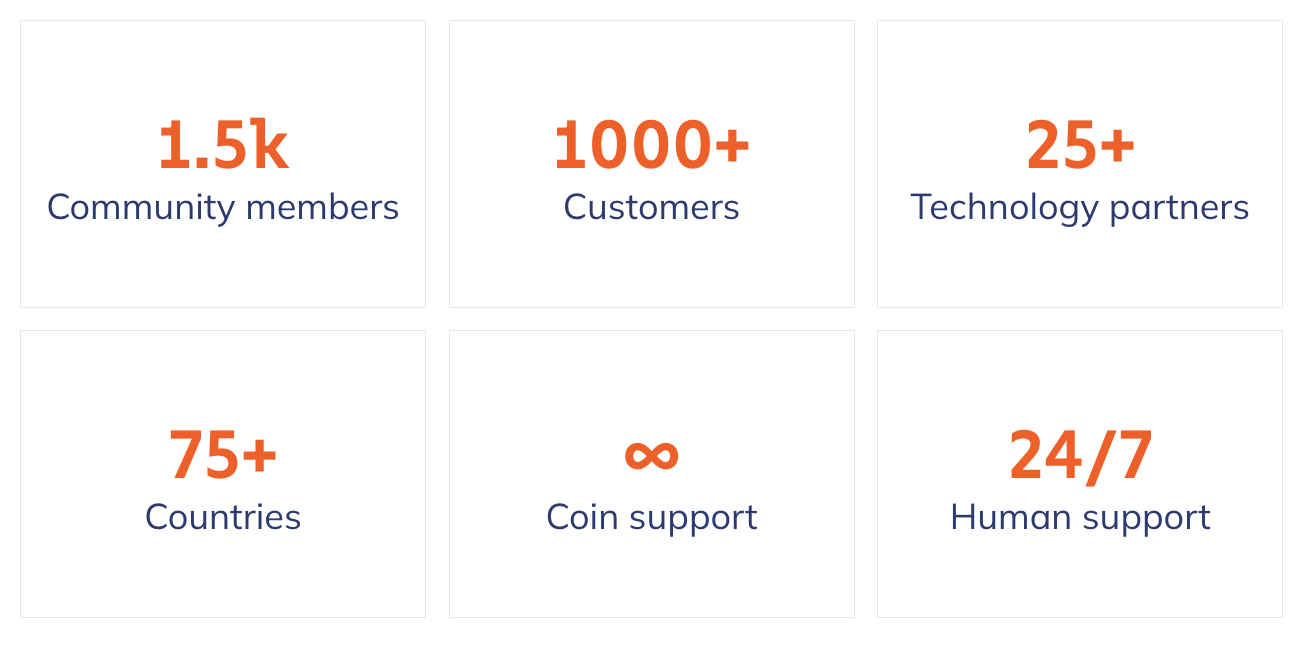Select the Community members label
The image size is (1302, 650).
[x=223, y=207]
